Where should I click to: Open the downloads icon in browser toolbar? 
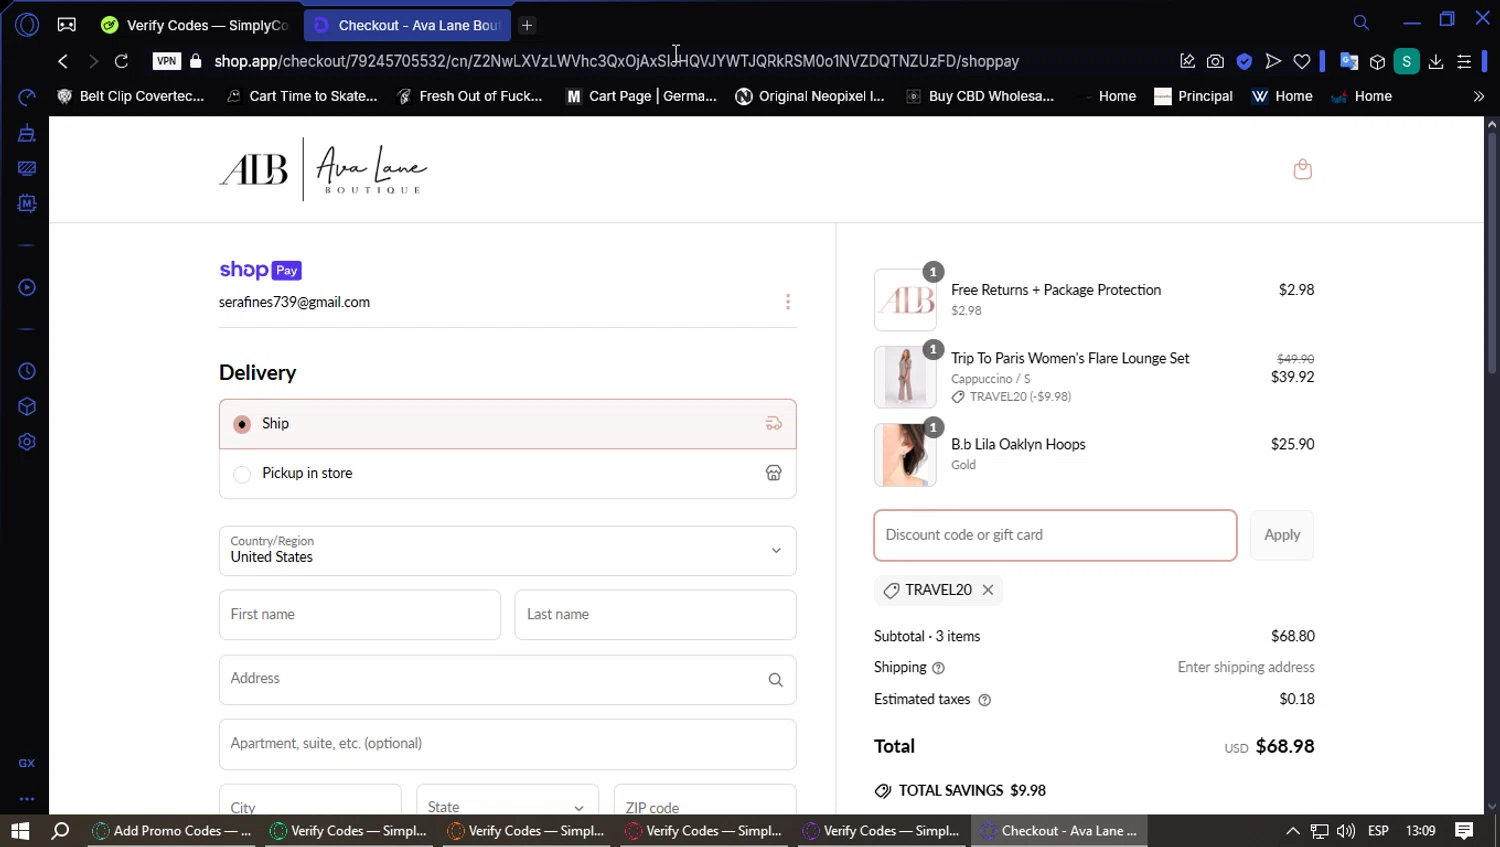click(1436, 61)
